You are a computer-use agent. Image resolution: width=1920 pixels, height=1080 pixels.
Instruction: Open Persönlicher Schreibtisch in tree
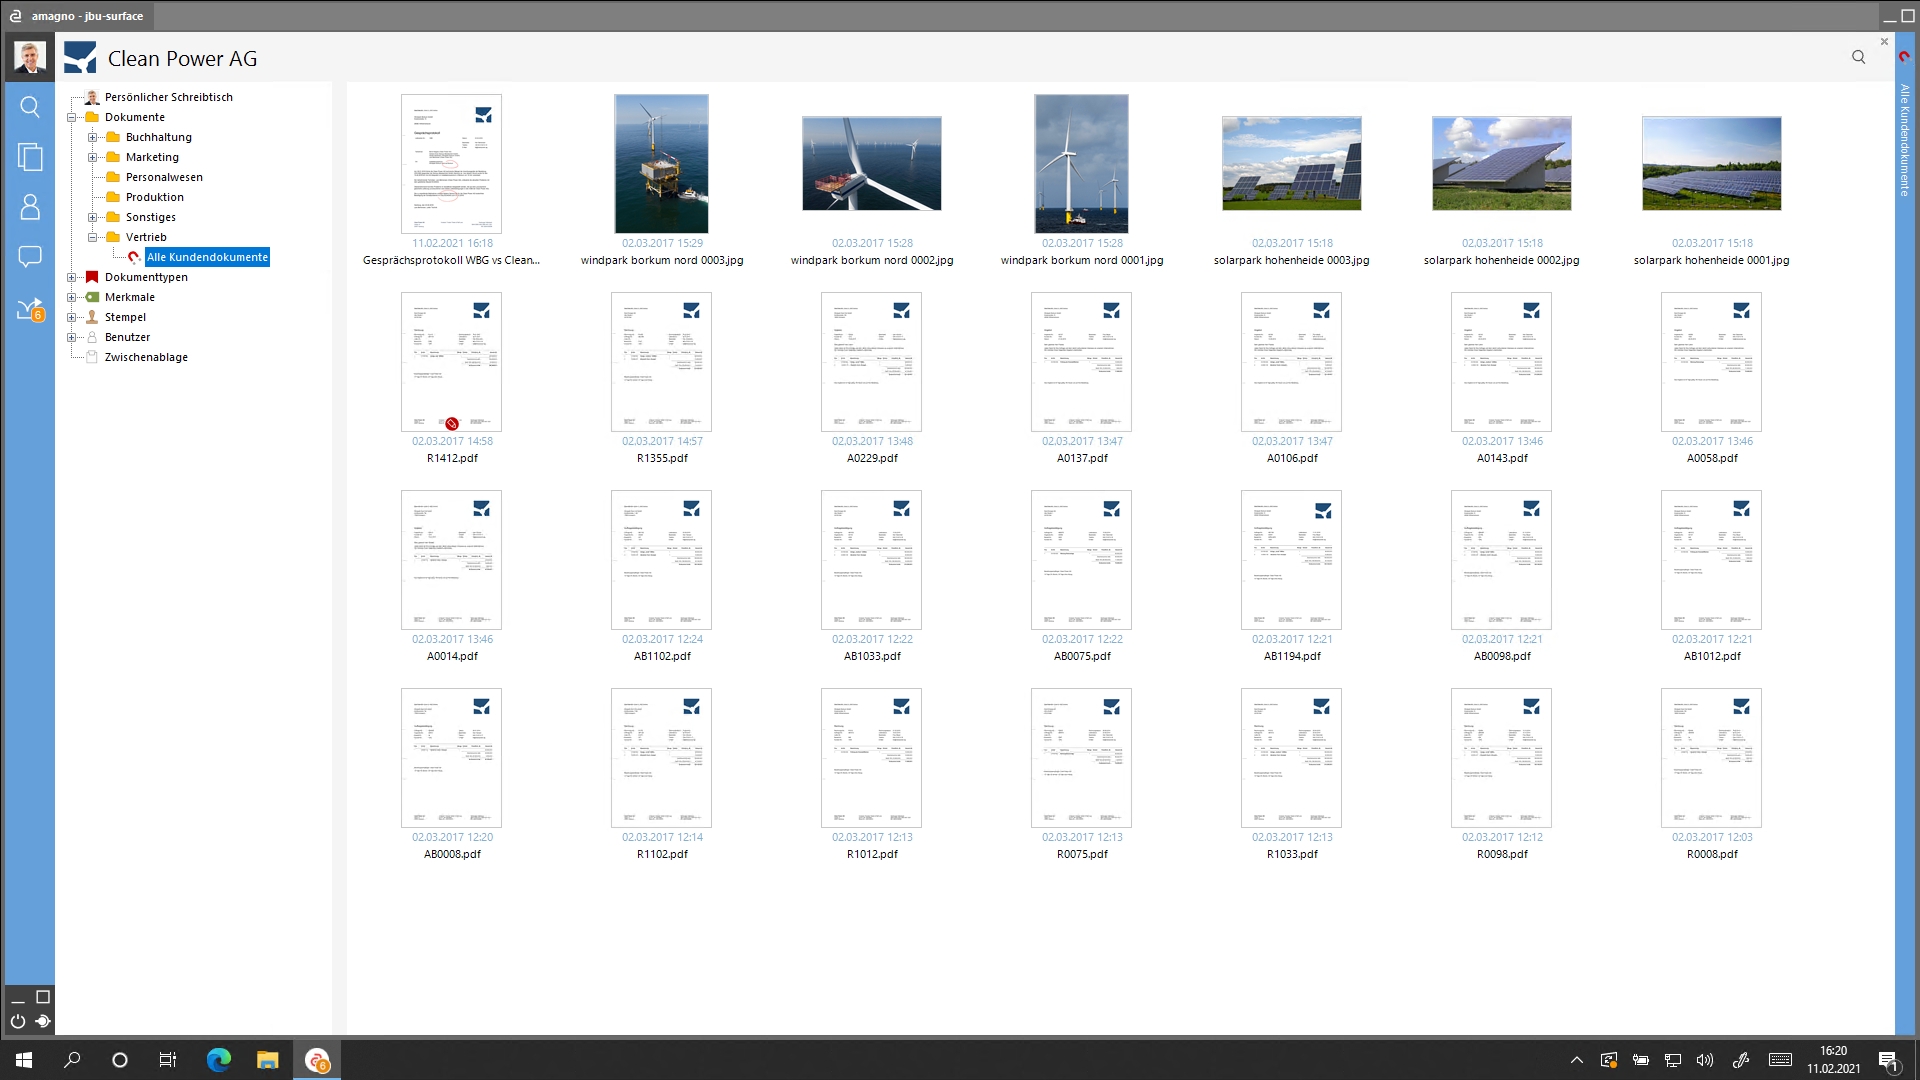168,97
